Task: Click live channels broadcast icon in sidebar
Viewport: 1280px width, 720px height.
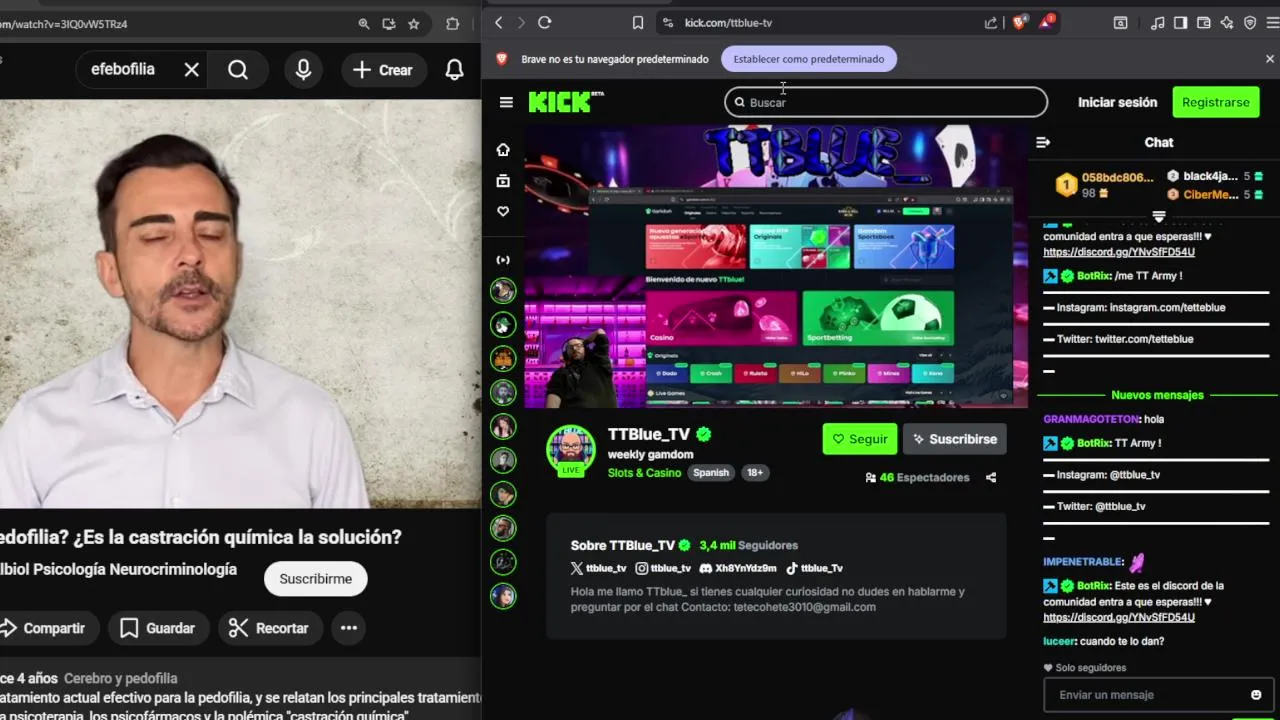Action: (x=503, y=260)
